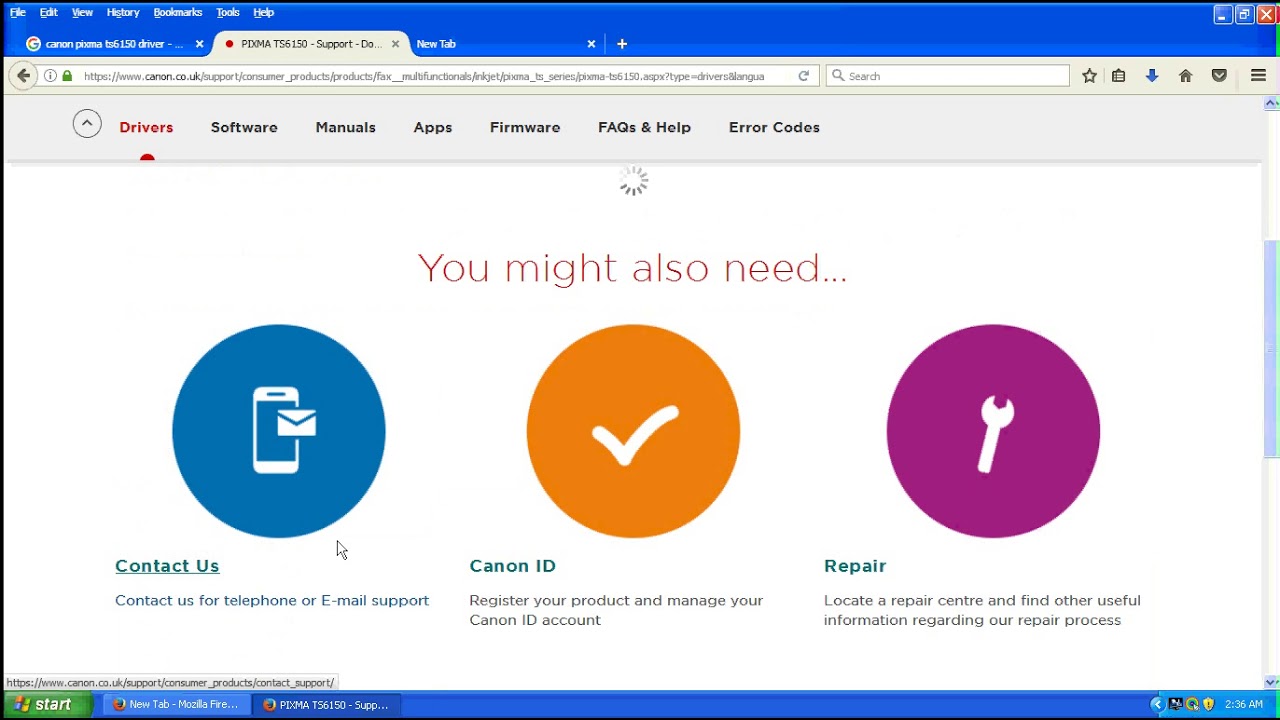
Task: Open the View menu
Action: pos(82,12)
